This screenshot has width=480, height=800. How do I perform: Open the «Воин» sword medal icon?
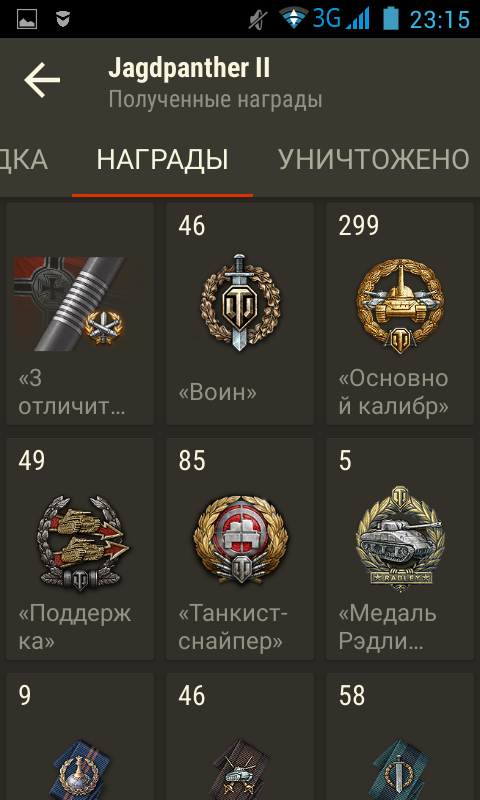[240, 302]
